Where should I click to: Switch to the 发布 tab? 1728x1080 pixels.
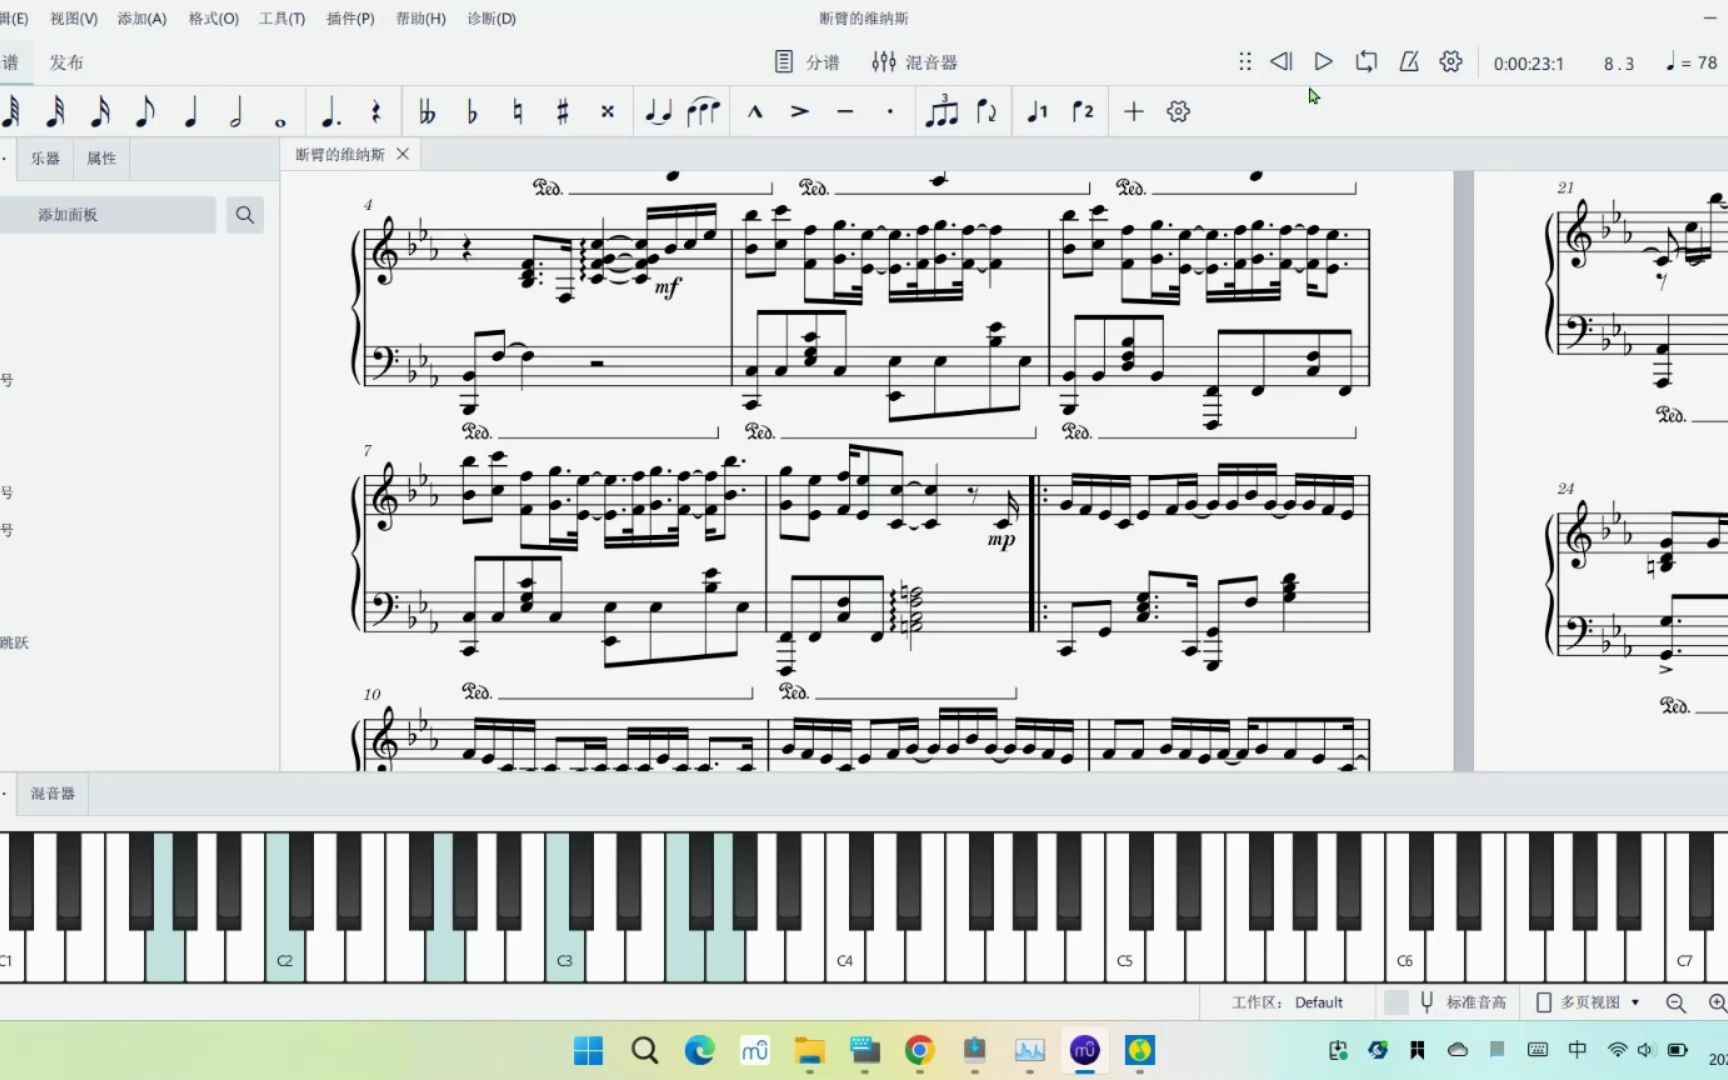click(66, 62)
